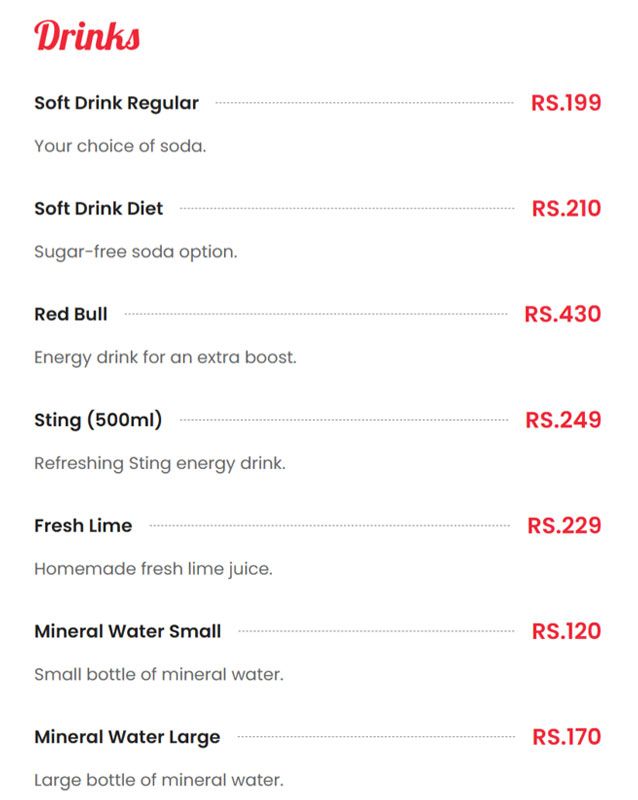Select the Soft Drink Diet item

(x=99, y=208)
